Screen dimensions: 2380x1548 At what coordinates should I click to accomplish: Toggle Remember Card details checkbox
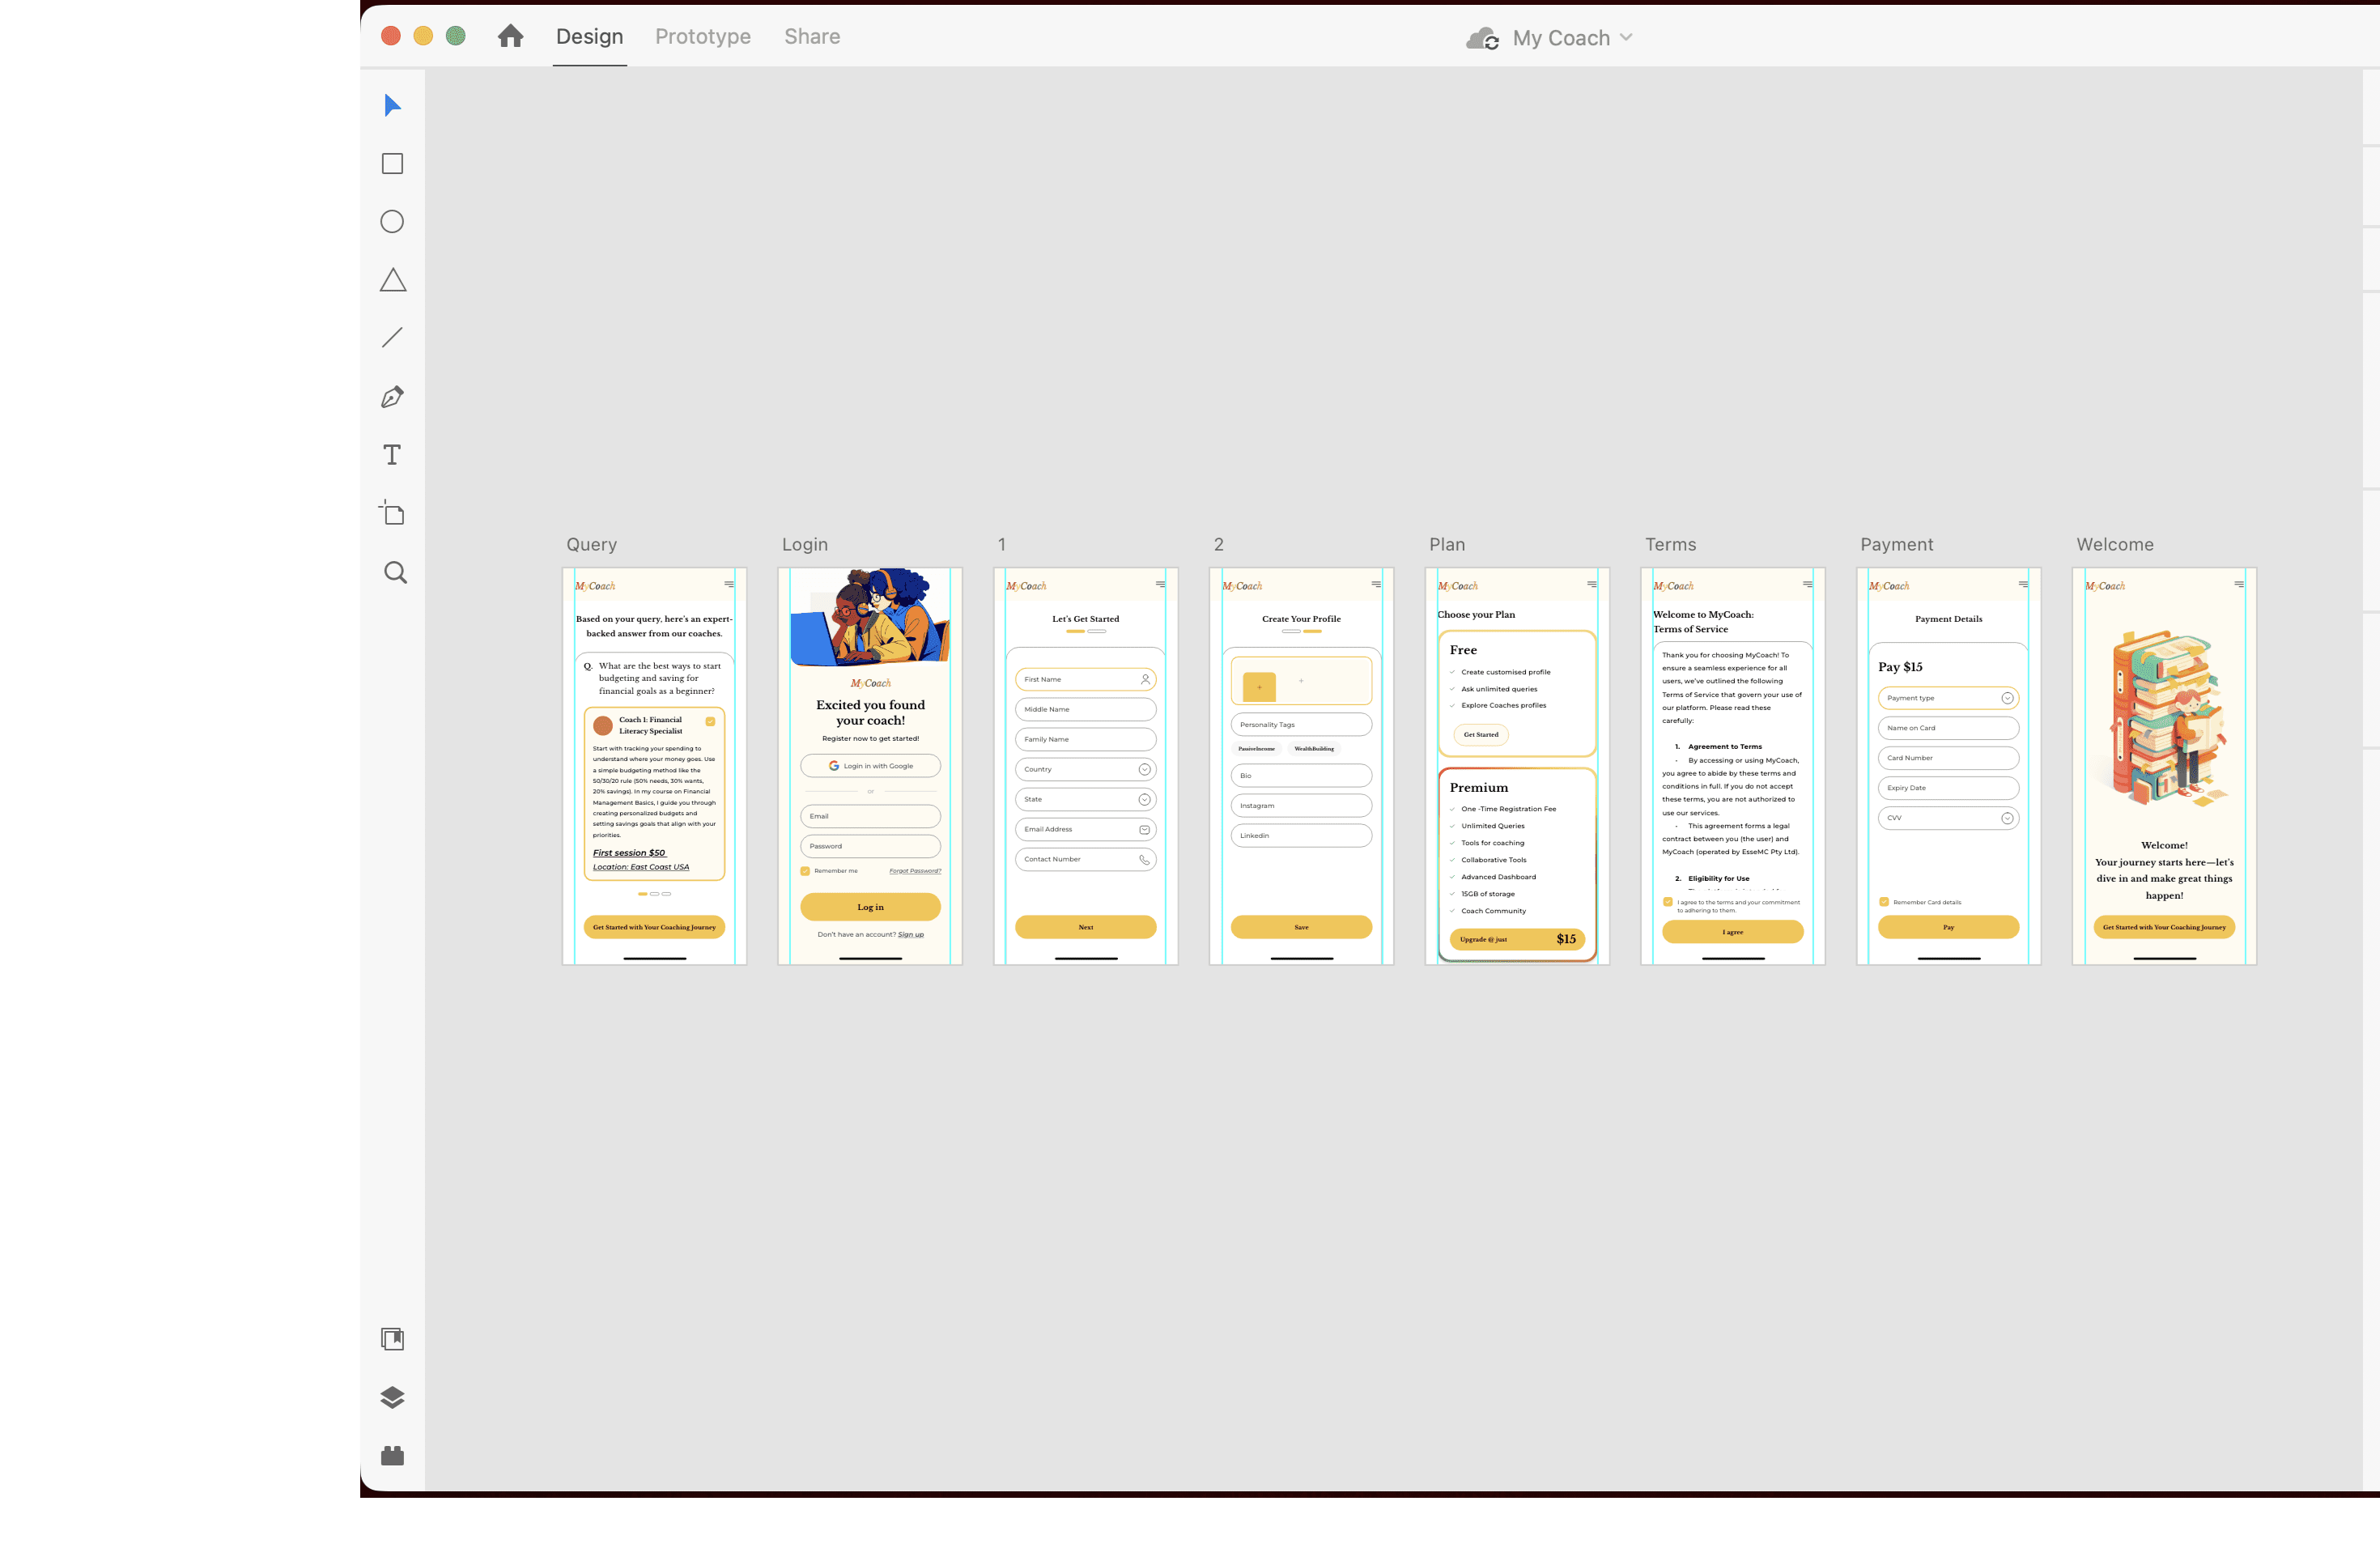click(x=1884, y=902)
